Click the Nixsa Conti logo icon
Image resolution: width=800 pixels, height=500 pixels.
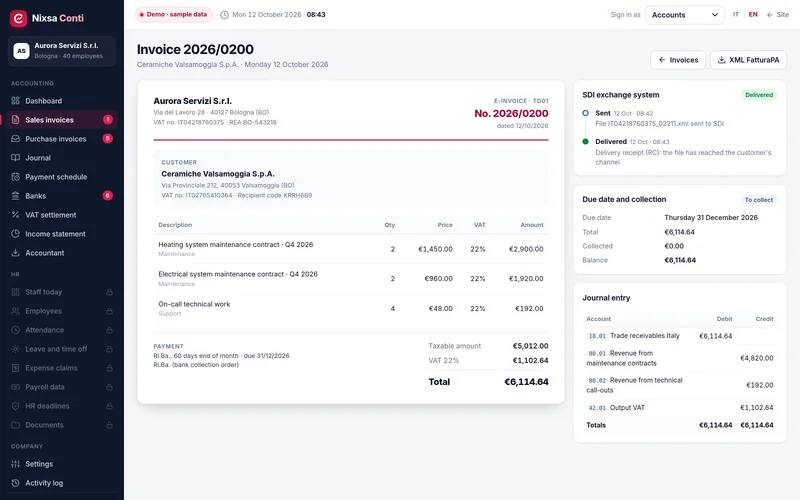click(18, 18)
